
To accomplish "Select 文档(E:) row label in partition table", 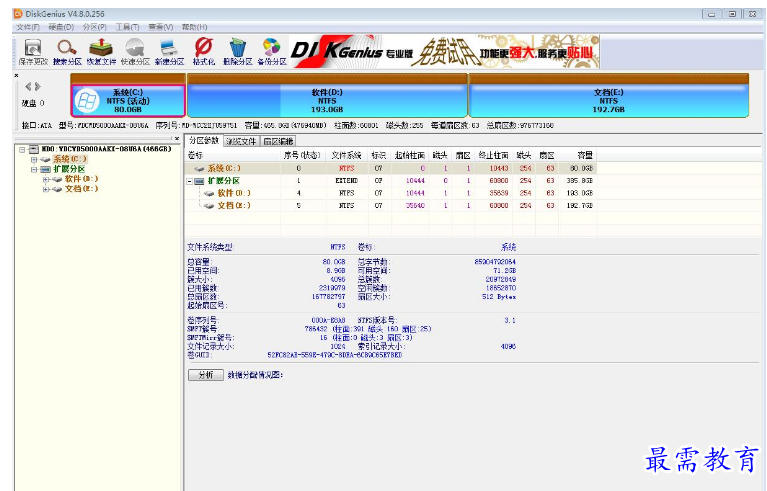I will pyautogui.click(x=234, y=205).
